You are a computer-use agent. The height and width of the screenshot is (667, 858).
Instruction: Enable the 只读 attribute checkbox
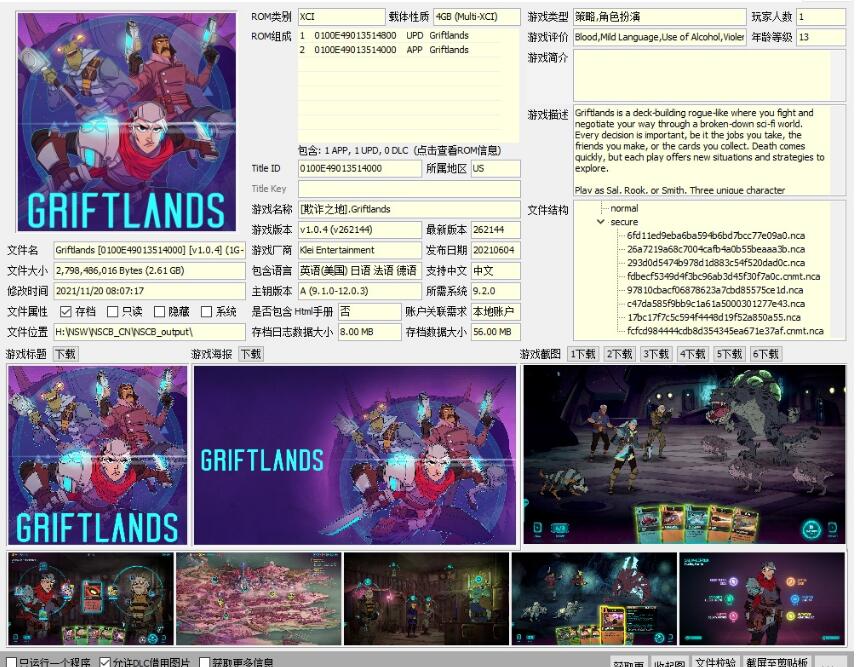[x=113, y=311]
